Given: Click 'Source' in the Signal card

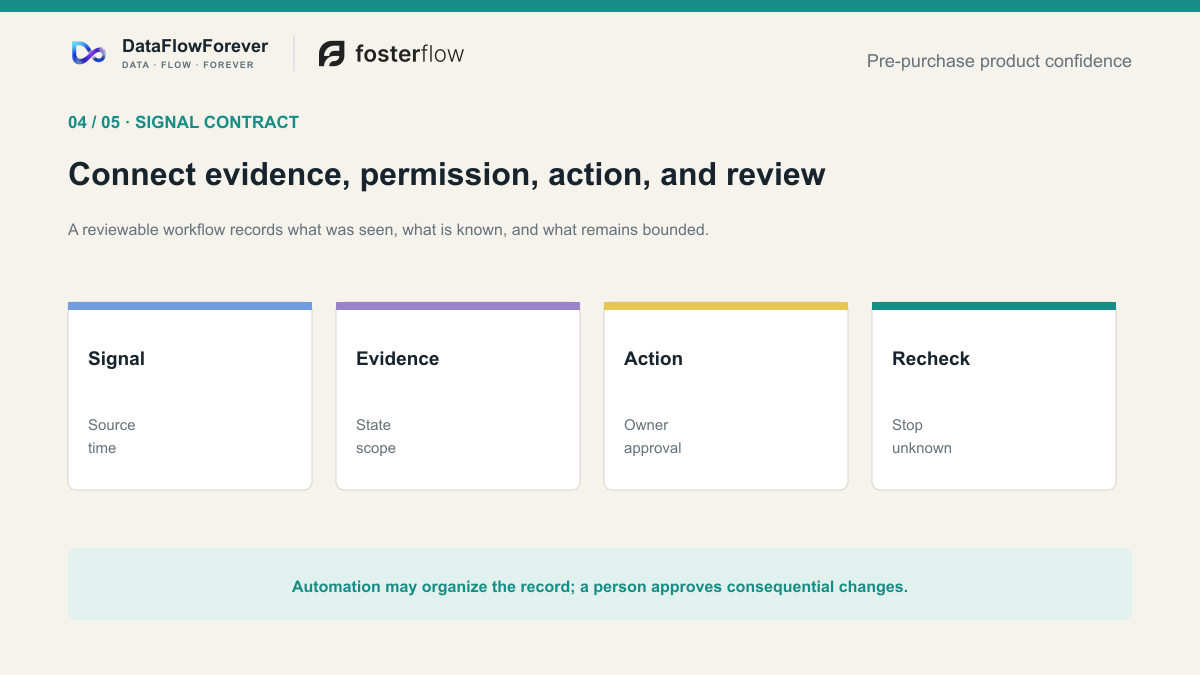Looking at the screenshot, I should coord(111,425).
